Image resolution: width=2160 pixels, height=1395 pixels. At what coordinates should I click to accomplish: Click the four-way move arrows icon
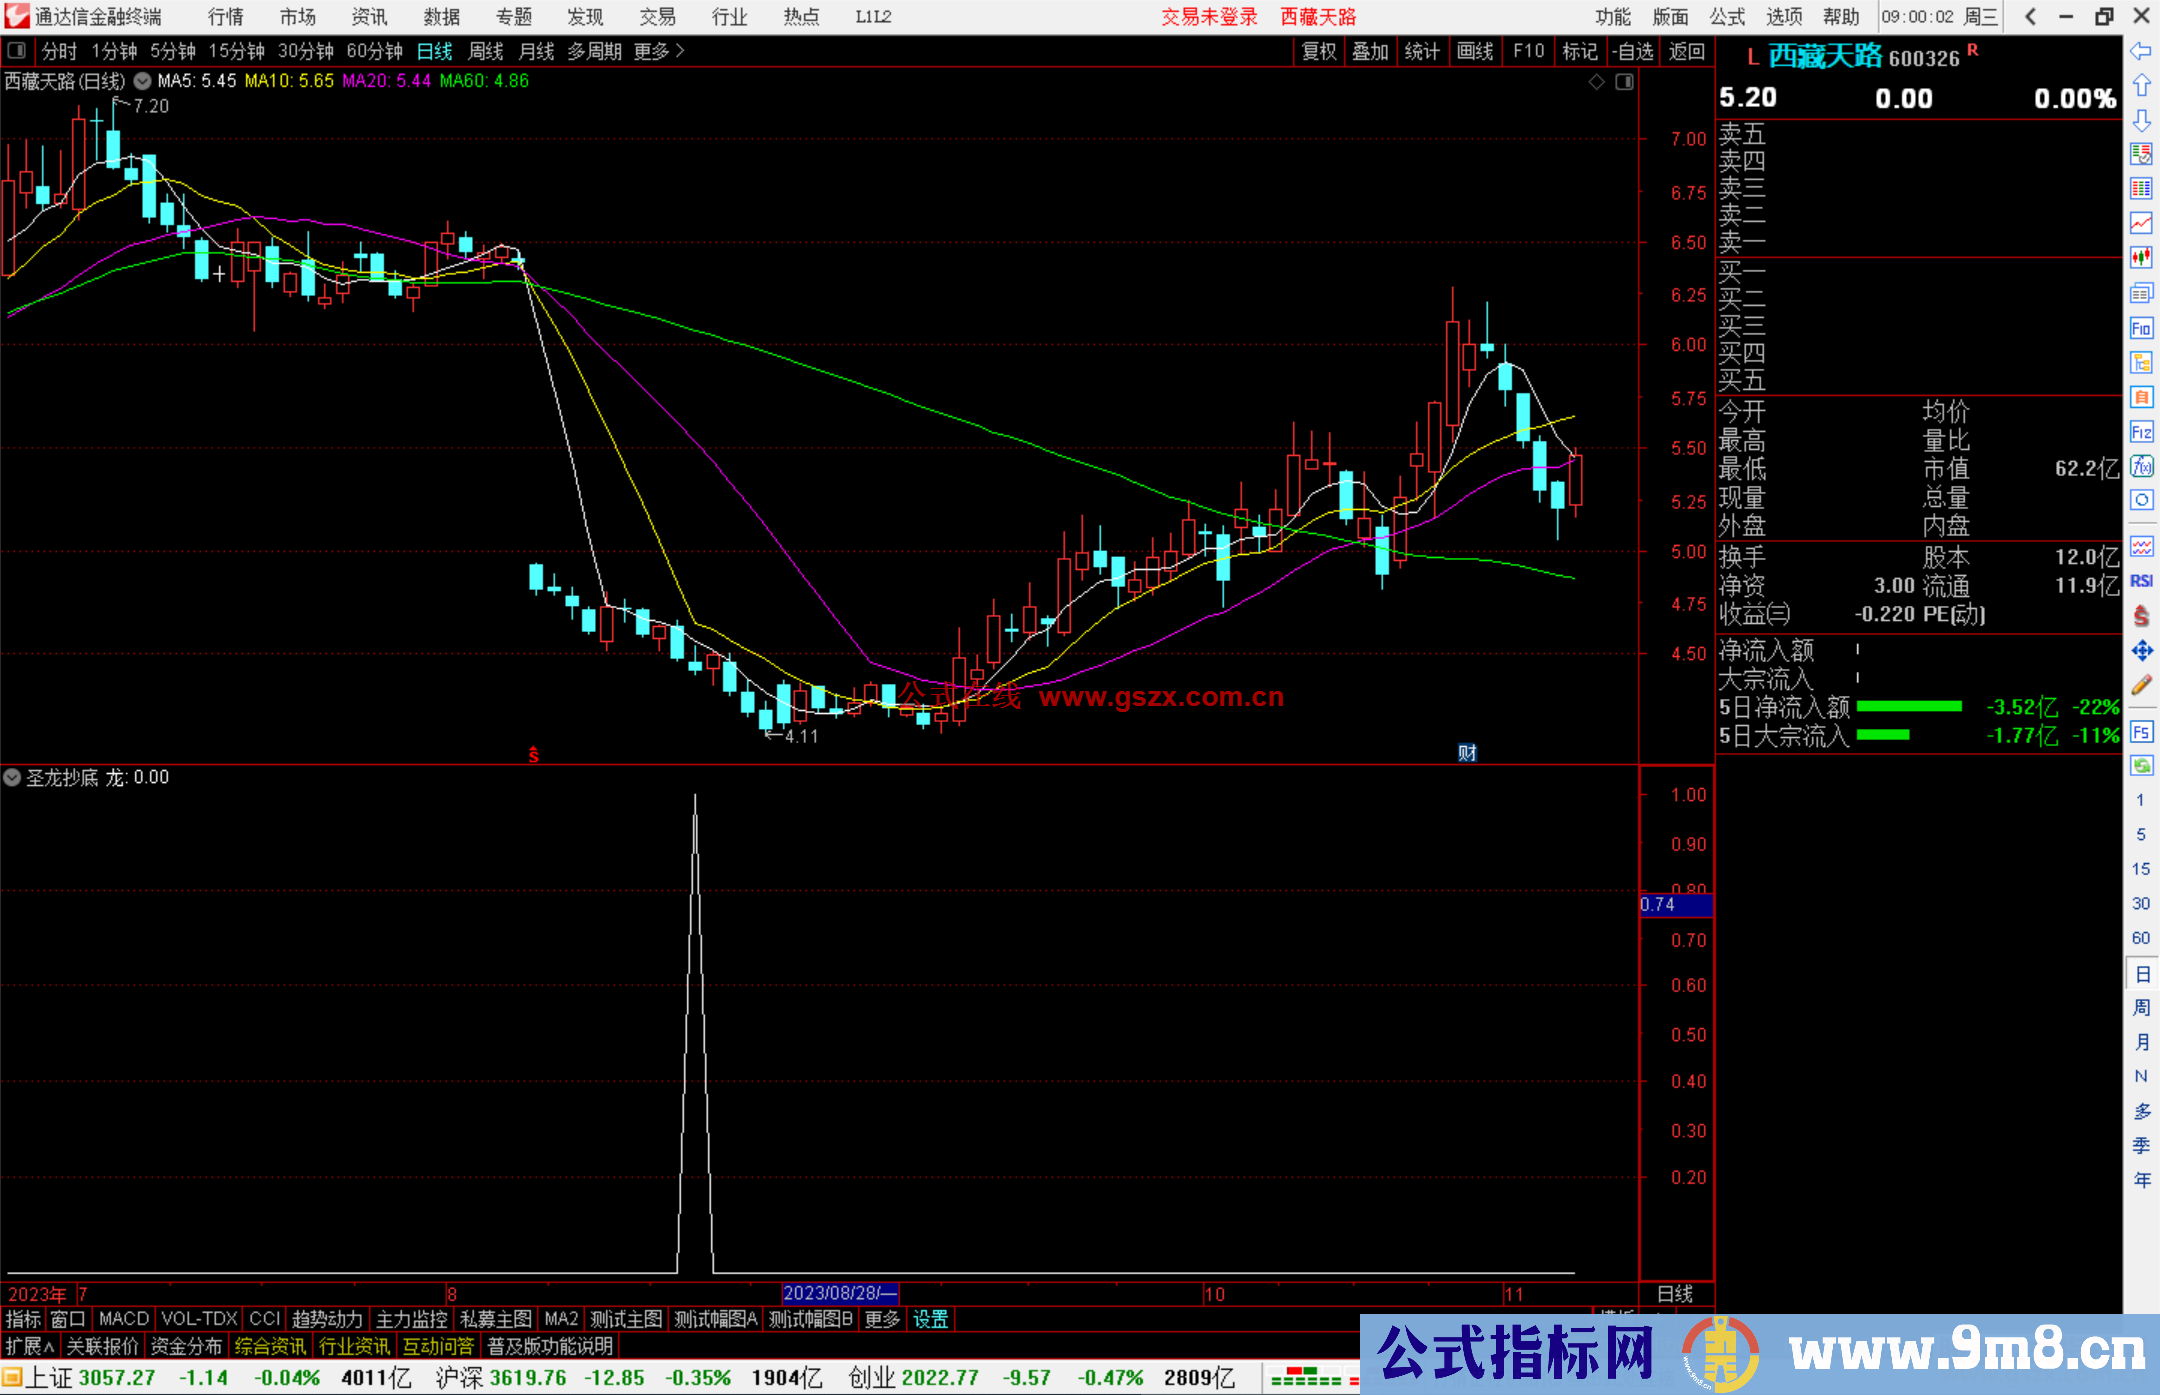pos(2141,651)
